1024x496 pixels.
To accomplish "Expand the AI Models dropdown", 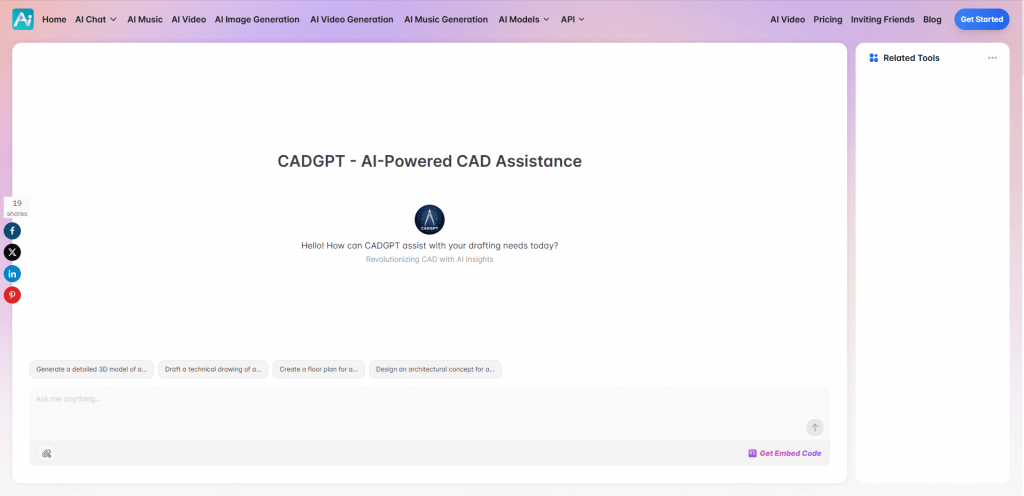I will pyautogui.click(x=524, y=20).
